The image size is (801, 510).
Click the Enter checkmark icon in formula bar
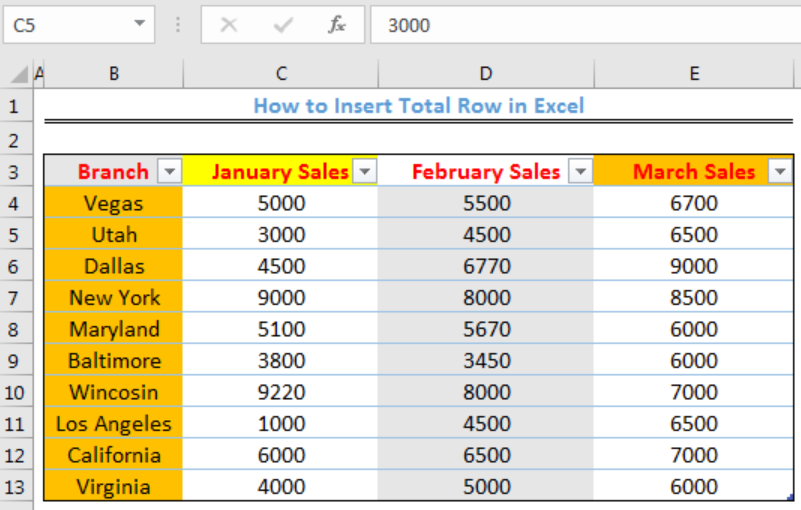[x=282, y=25]
